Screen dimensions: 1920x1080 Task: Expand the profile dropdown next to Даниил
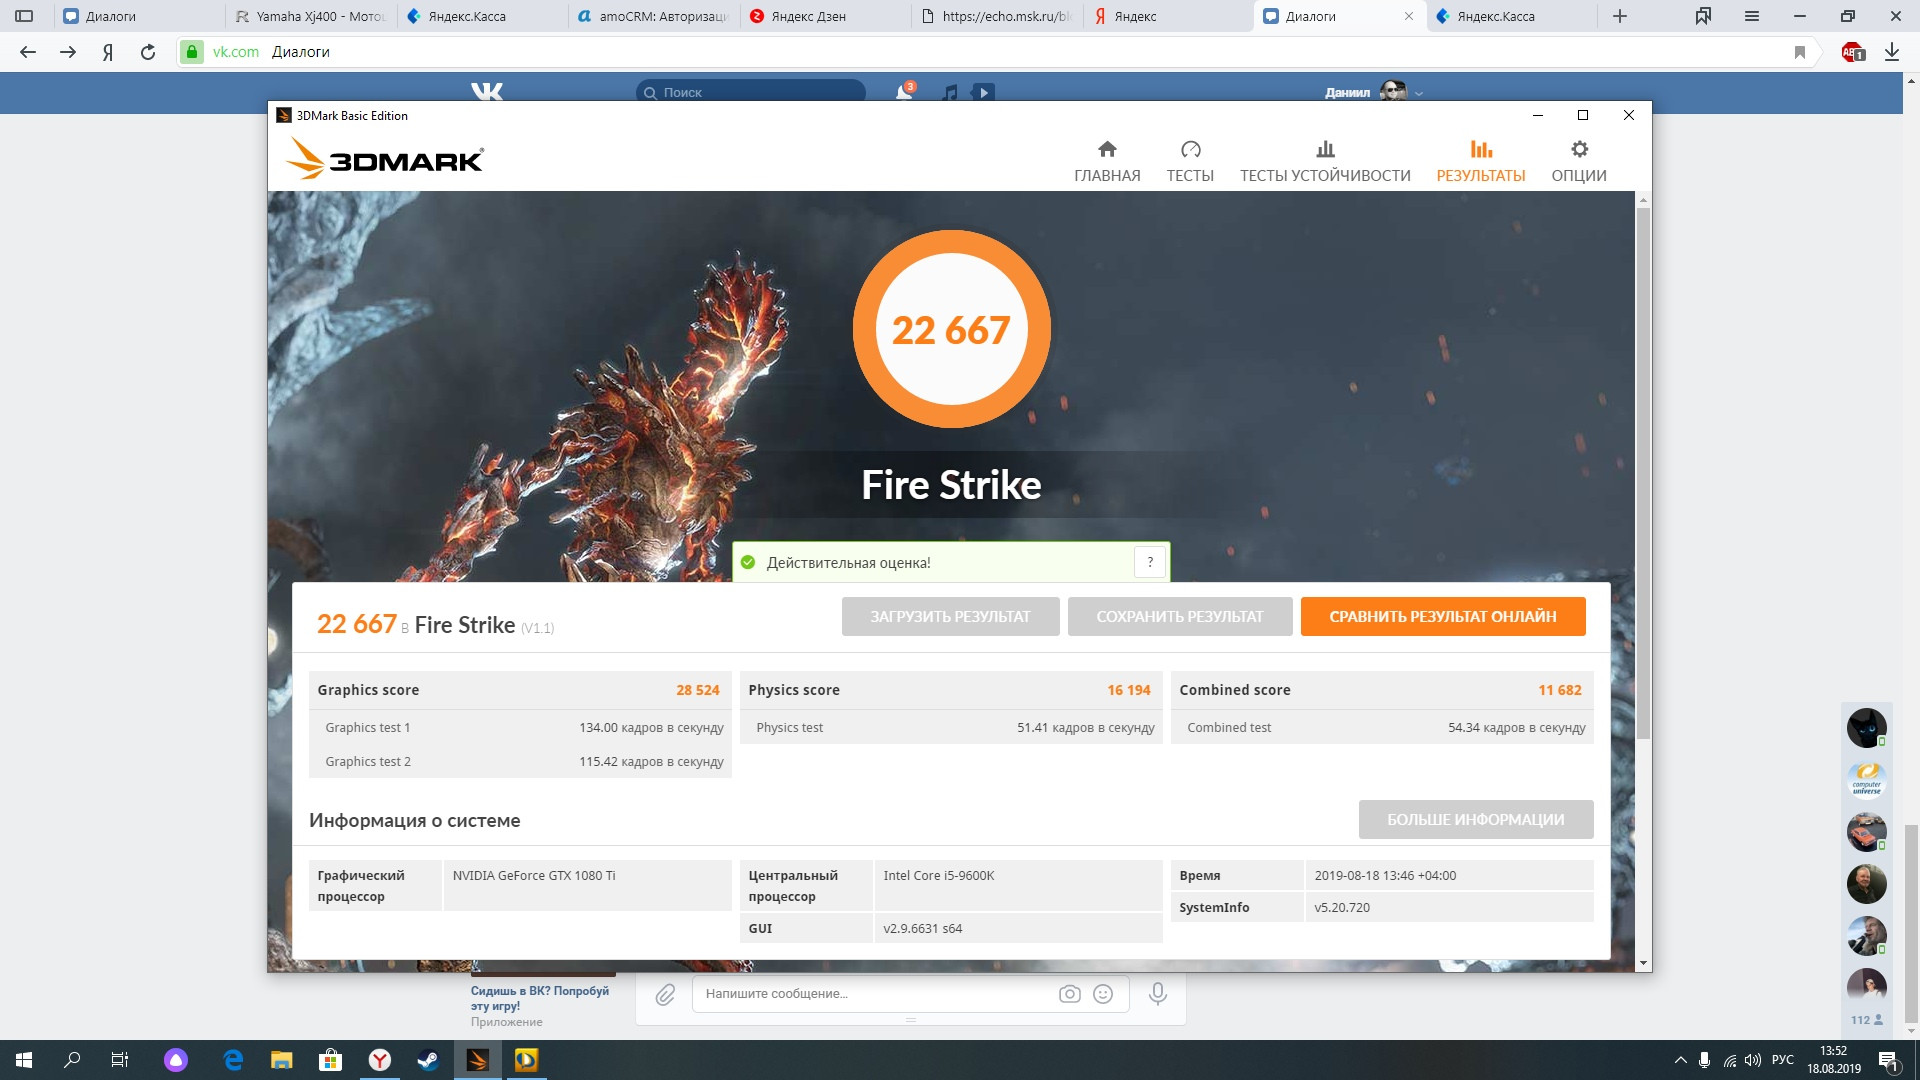pyautogui.click(x=1418, y=93)
